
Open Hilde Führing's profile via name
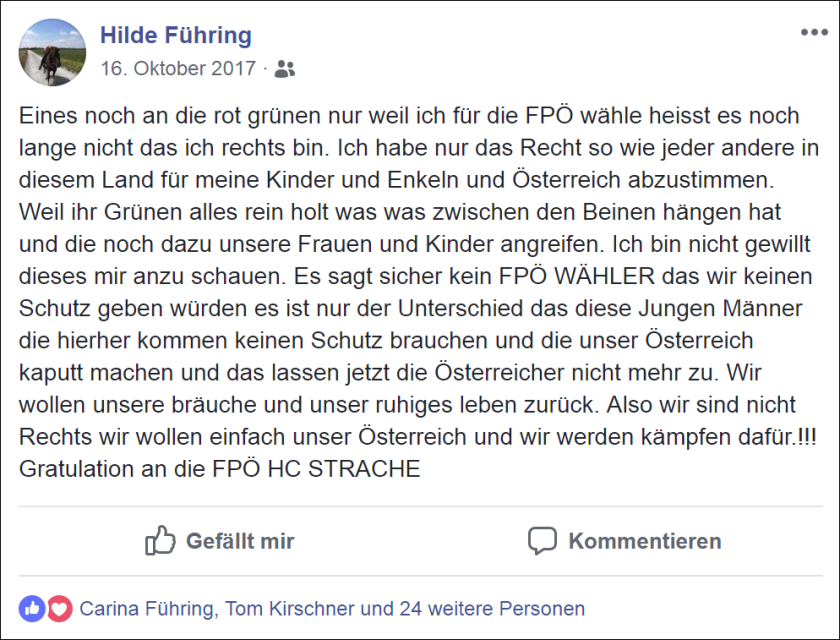[176, 36]
